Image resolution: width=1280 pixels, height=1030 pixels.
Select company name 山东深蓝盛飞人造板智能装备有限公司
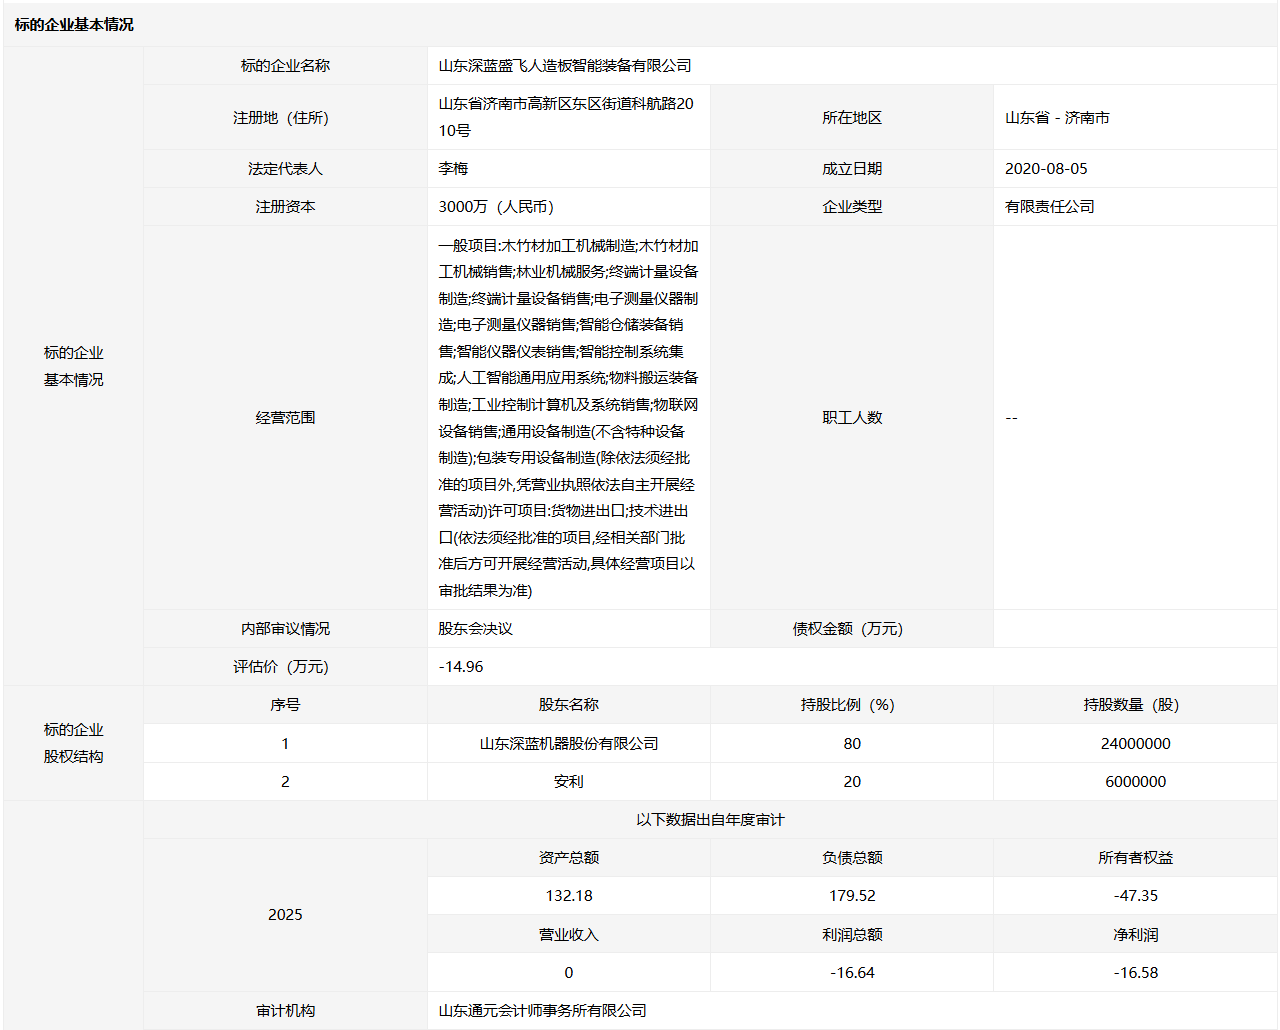click(565, 65)
